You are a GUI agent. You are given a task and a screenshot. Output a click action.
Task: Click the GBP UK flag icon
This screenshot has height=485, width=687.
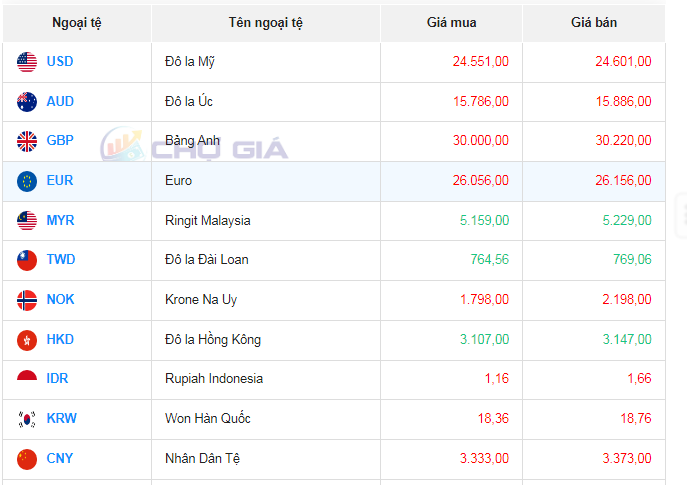27,141
